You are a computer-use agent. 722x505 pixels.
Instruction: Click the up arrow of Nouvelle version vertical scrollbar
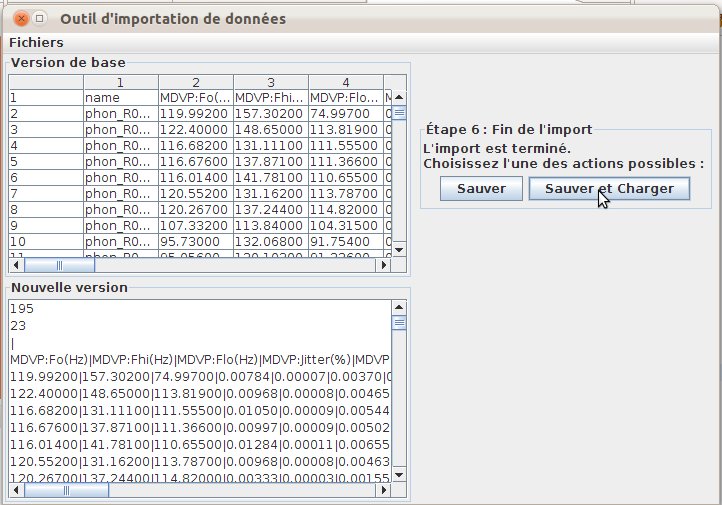point(399,306)
